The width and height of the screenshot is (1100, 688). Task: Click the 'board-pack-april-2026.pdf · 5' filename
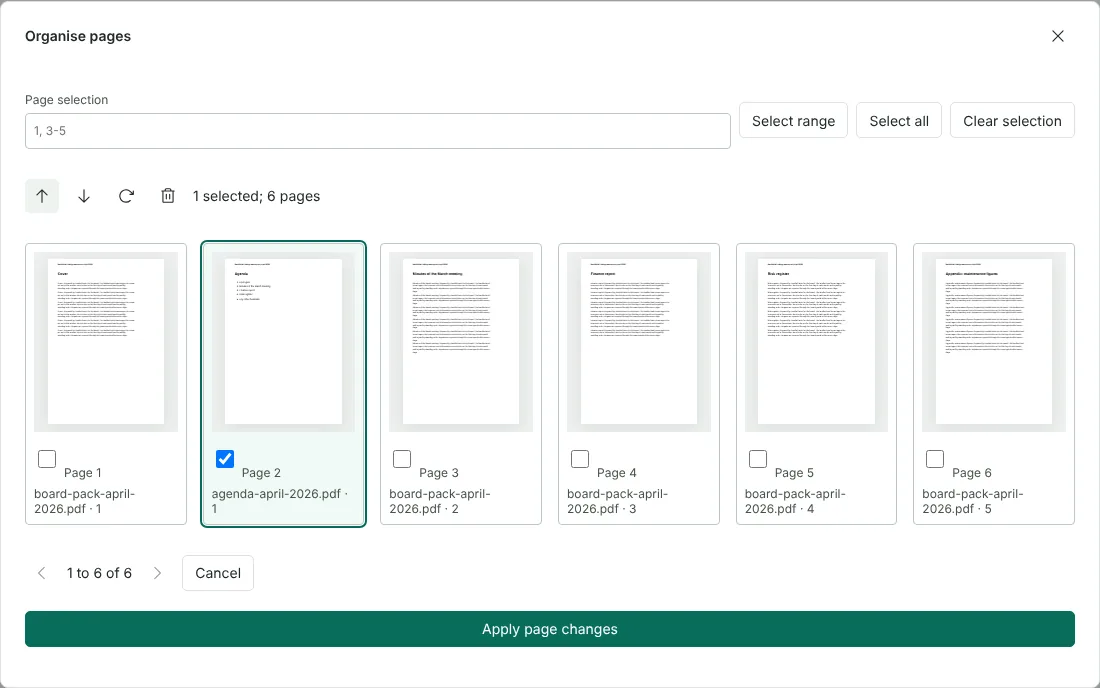[973, 501]
